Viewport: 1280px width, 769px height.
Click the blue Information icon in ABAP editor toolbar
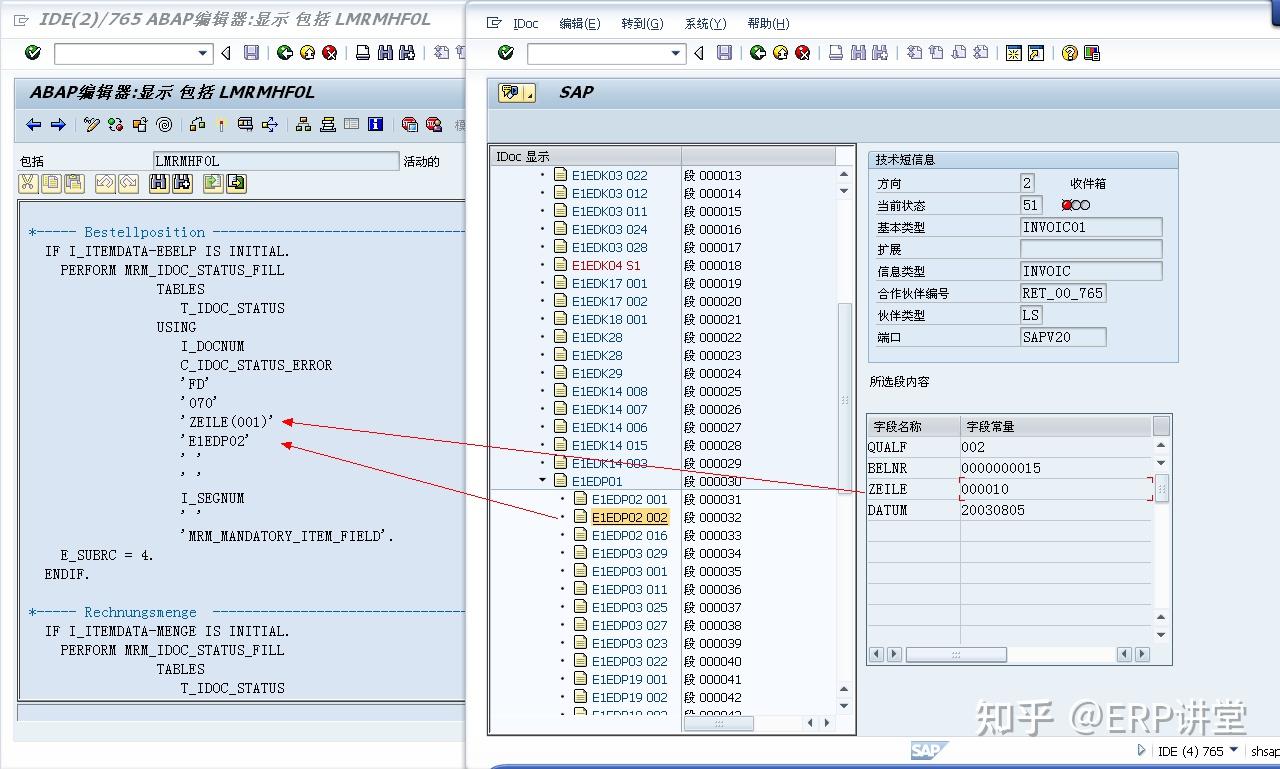point(376,124)
